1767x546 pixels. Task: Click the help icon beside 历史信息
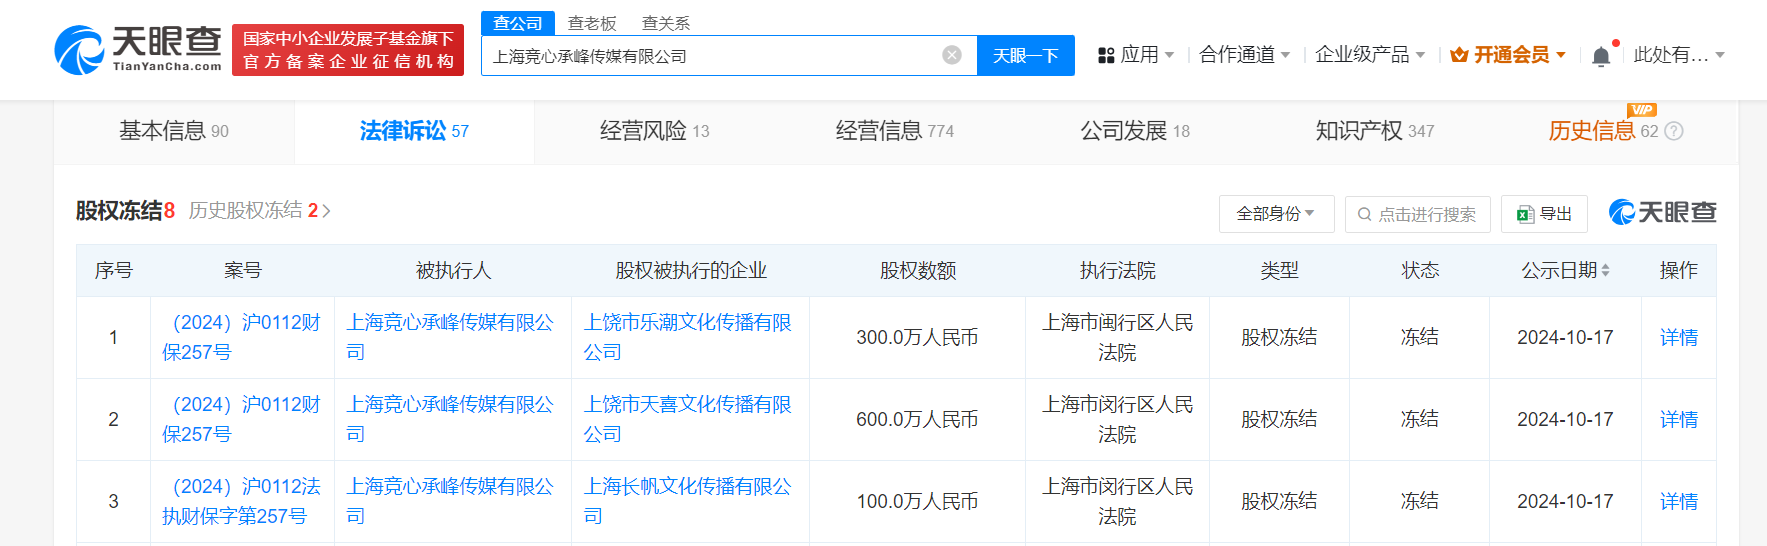(1674, 131)
